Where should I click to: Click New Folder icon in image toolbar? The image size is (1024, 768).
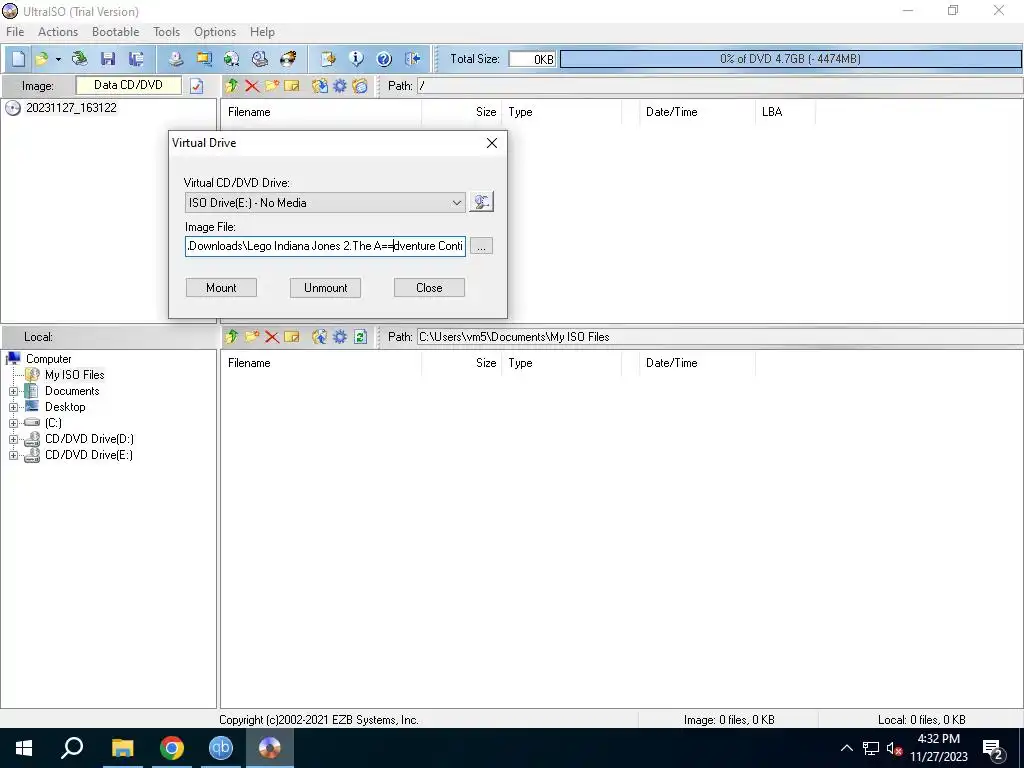[x=272, y=86]
